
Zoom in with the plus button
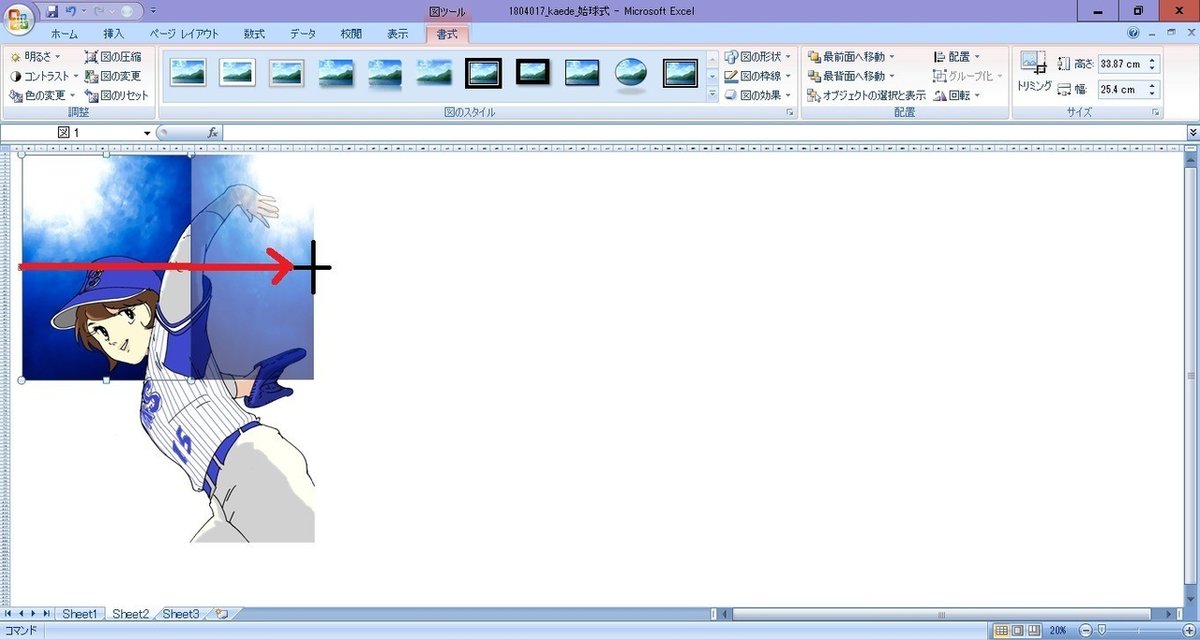[1190, 631]
